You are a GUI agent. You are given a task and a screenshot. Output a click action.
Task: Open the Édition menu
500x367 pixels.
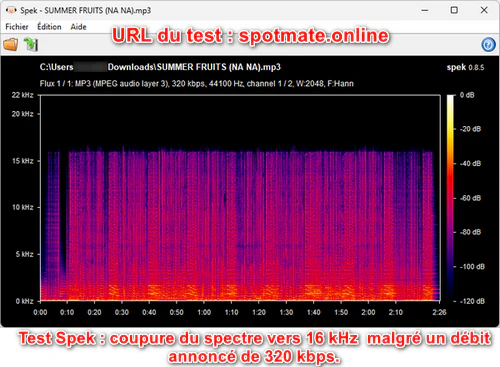[49, 27]
